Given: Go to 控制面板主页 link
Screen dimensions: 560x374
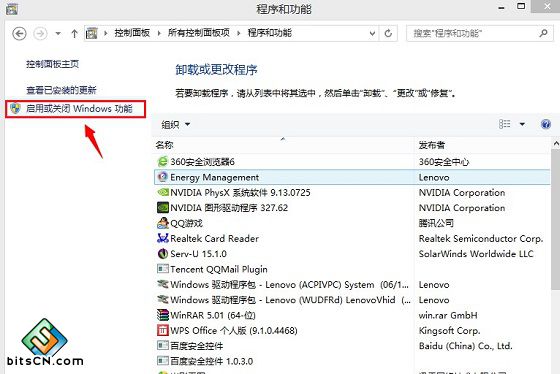Looking at the screenshot, I should (52, 64).
